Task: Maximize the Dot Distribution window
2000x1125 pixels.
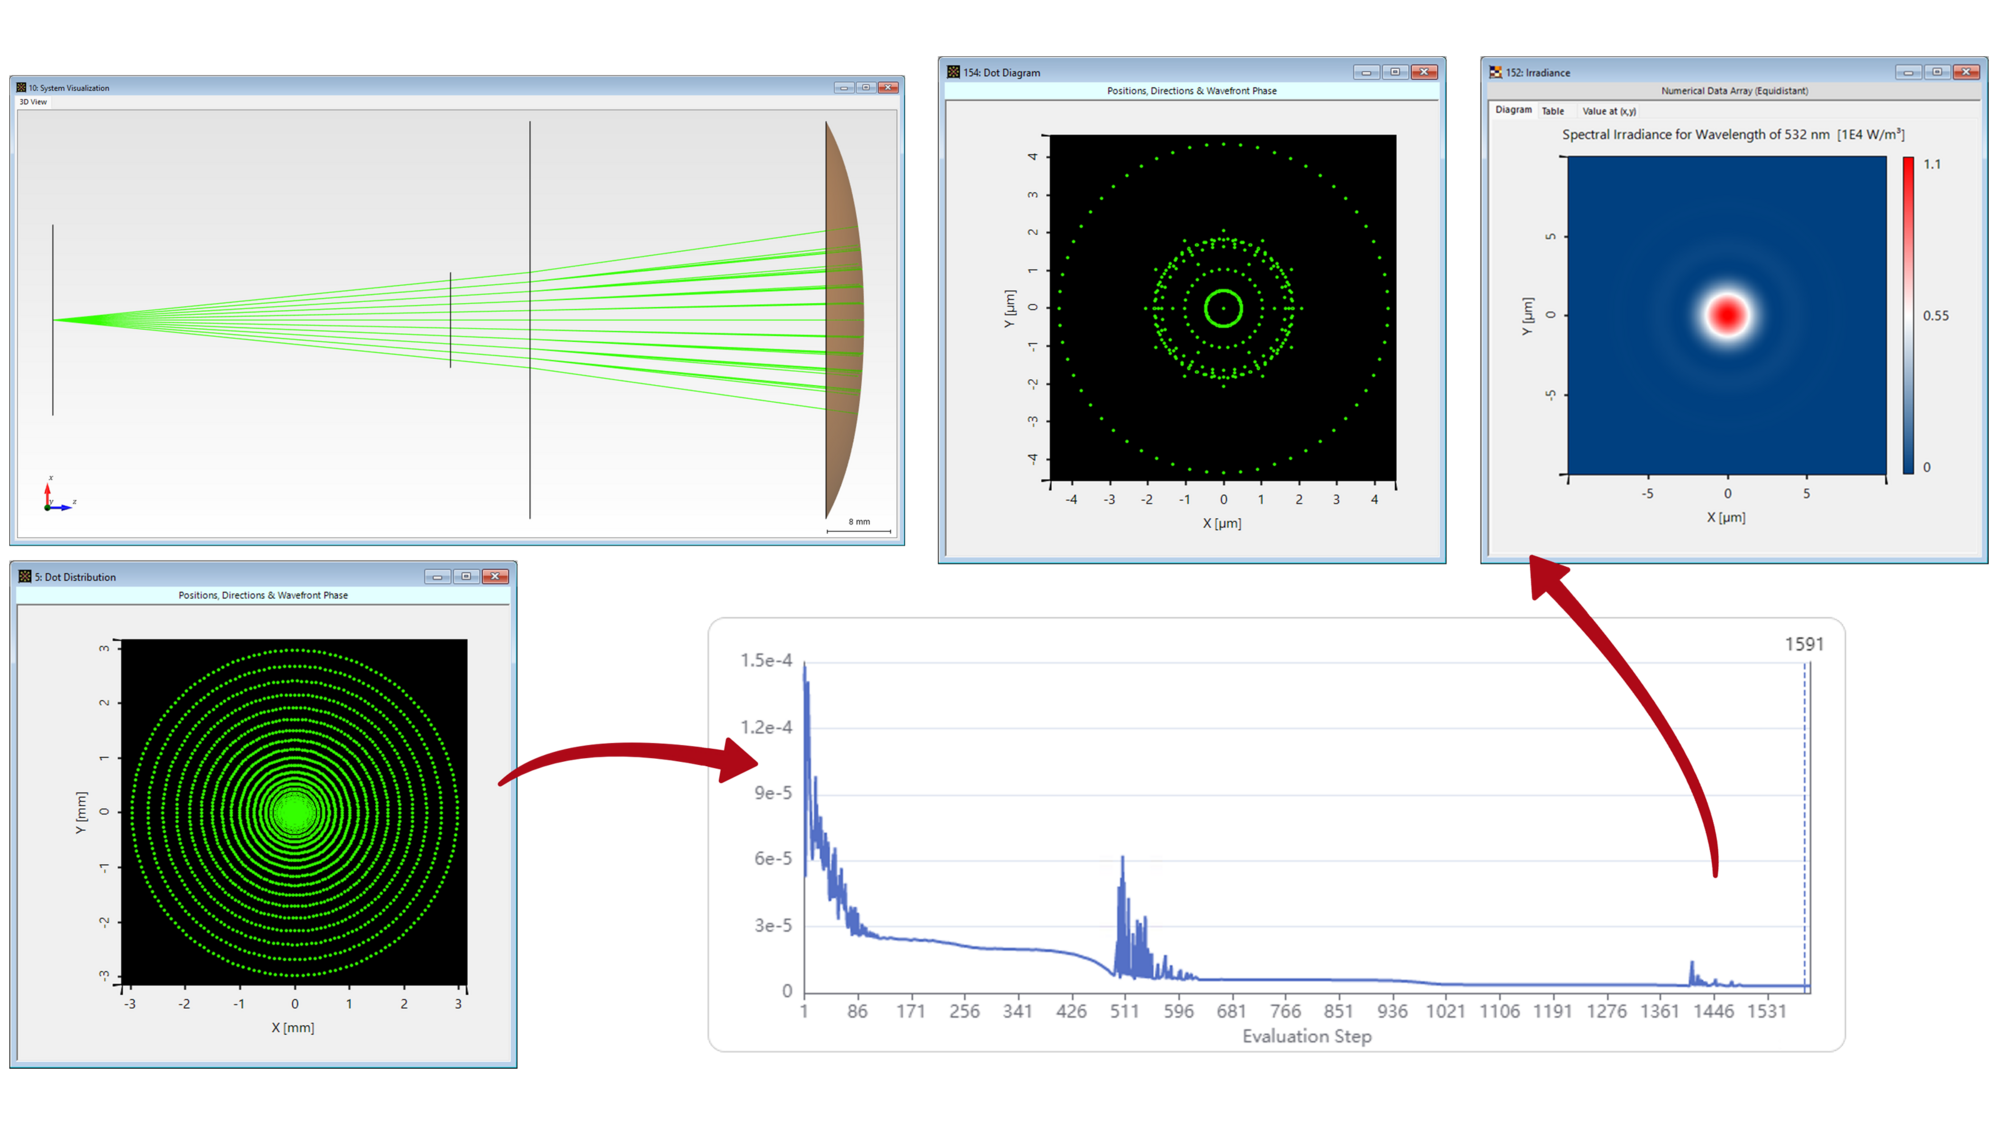Action: 466,577
